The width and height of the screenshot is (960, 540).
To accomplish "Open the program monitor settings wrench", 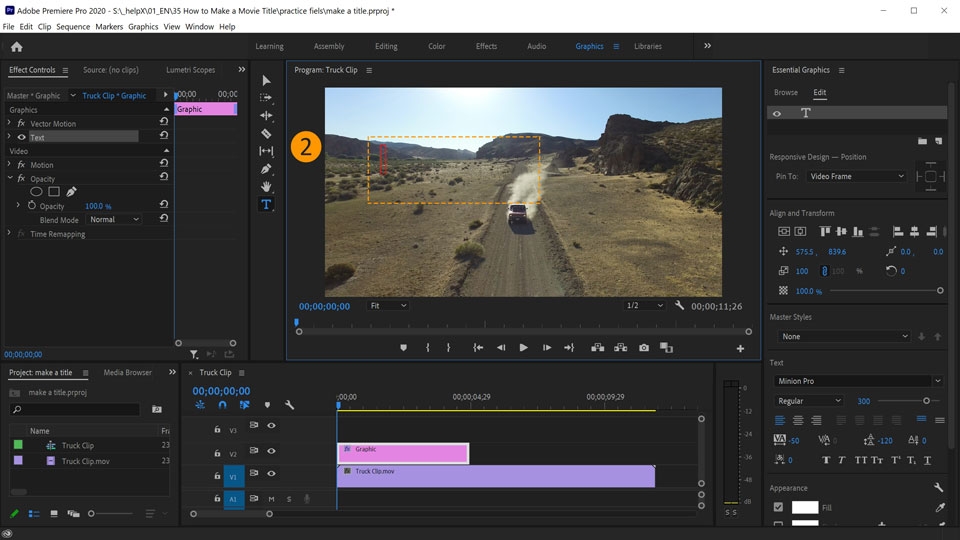I will click(x=679, y=306).
